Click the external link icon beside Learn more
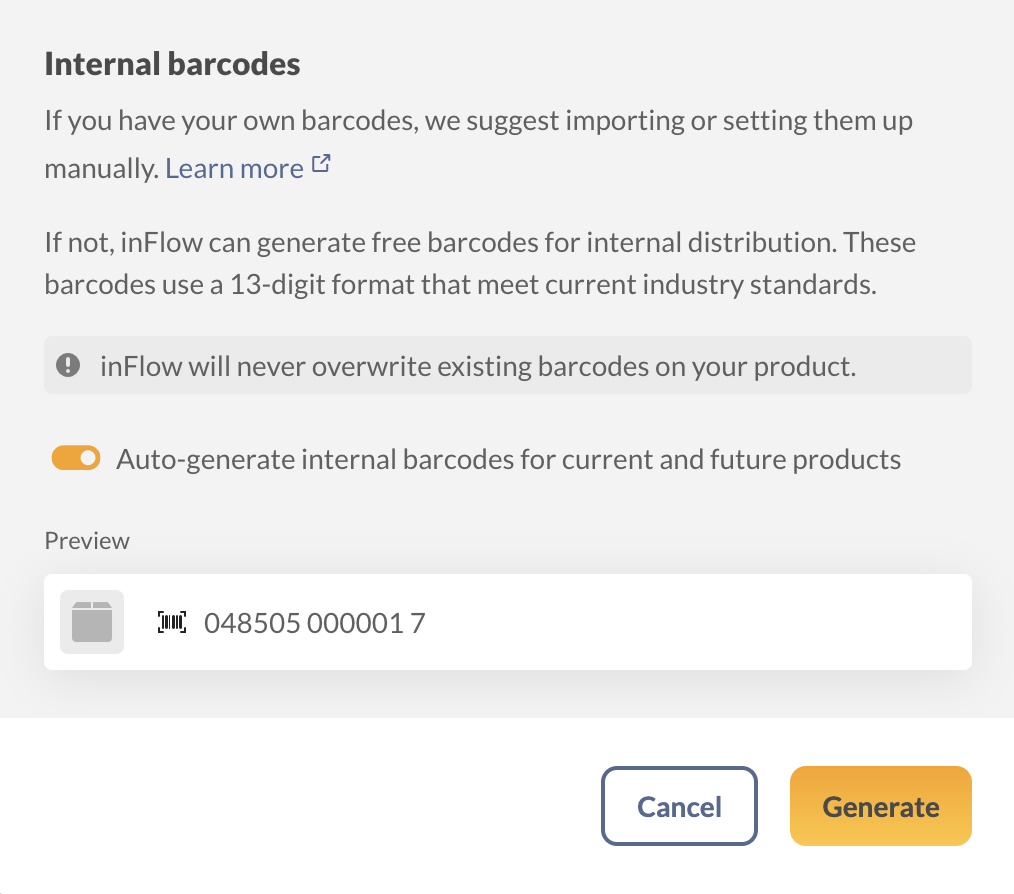This screenshot has width=1014, height=894. (x=321, y=165)
